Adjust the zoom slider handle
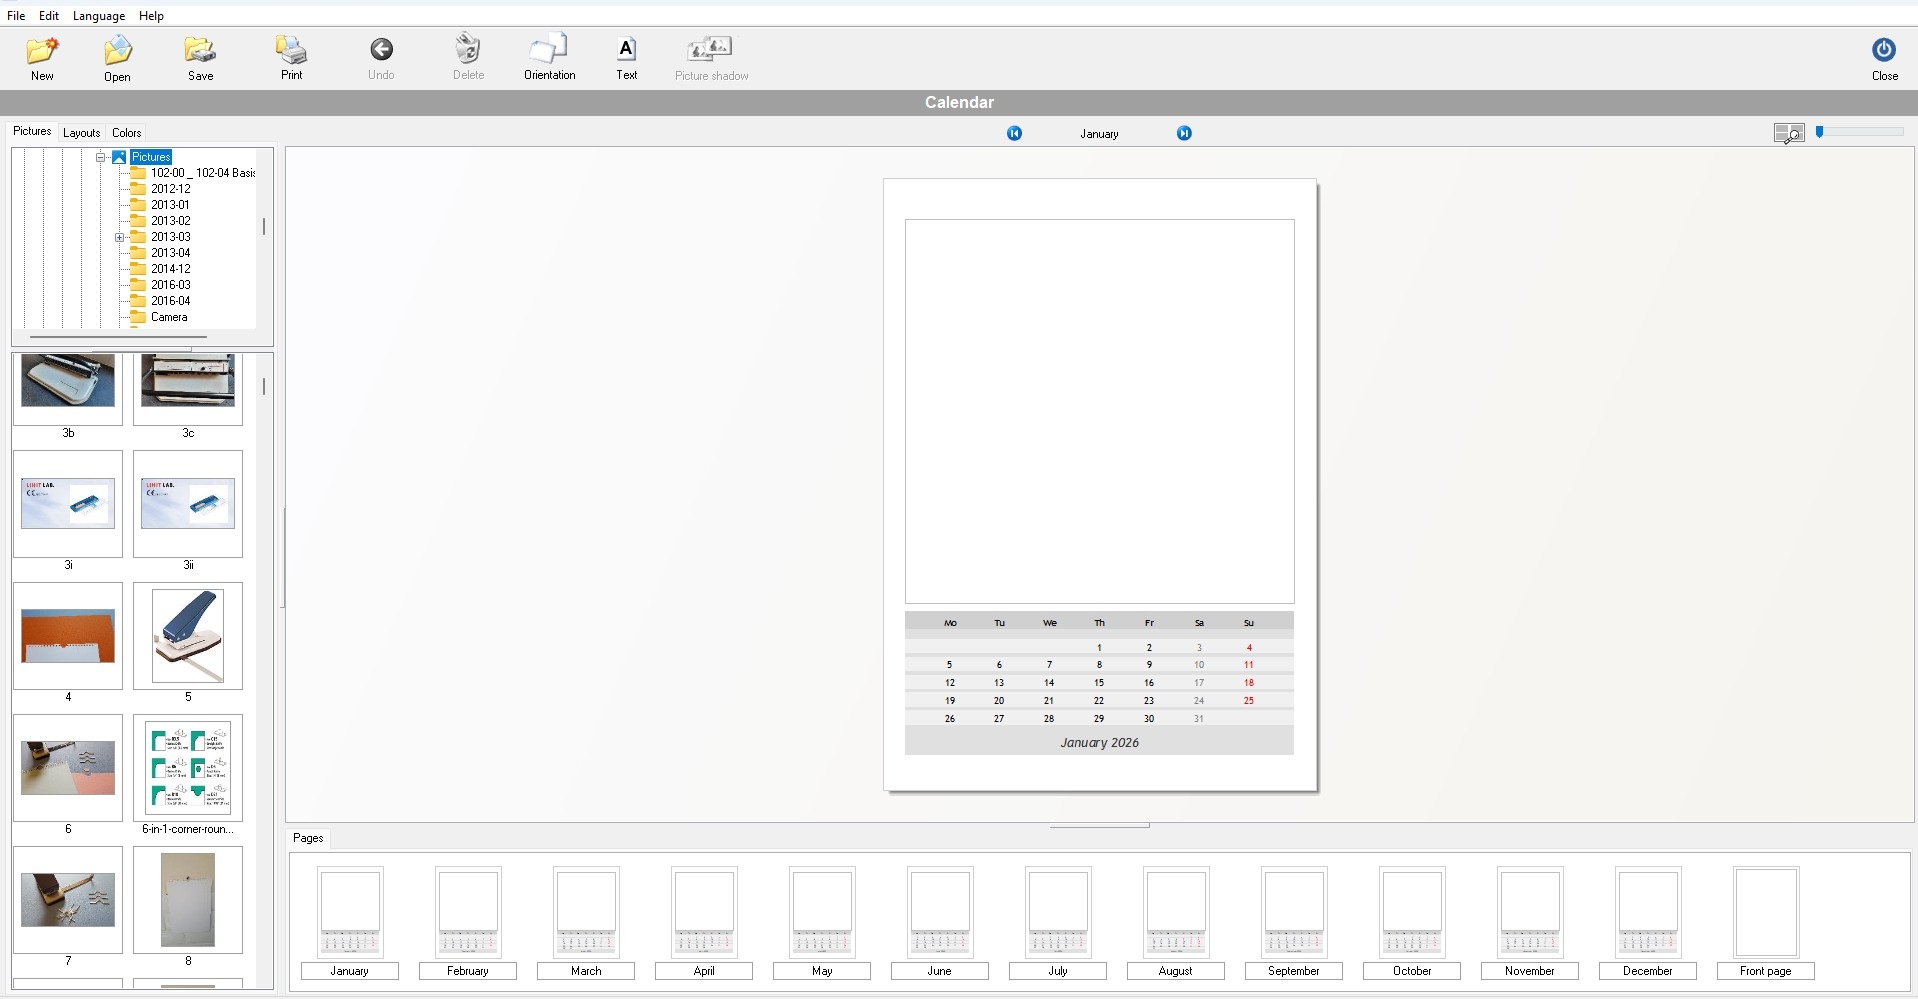 point(1820,131)
